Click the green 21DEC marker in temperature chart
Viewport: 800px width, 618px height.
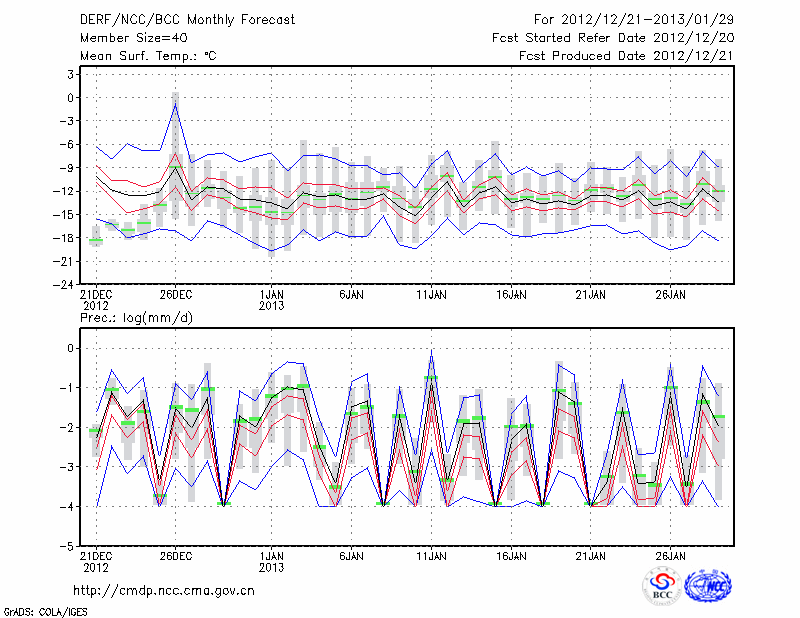tap(96, 240)
